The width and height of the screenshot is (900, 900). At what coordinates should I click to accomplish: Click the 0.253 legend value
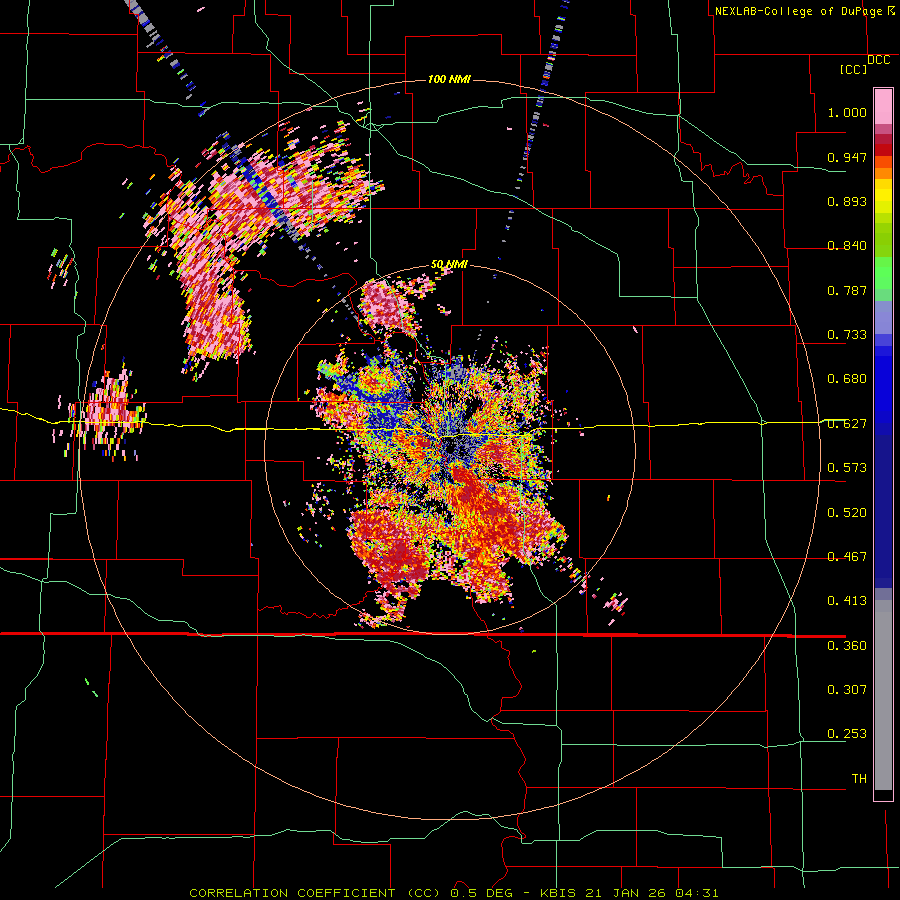coord(847,734)
